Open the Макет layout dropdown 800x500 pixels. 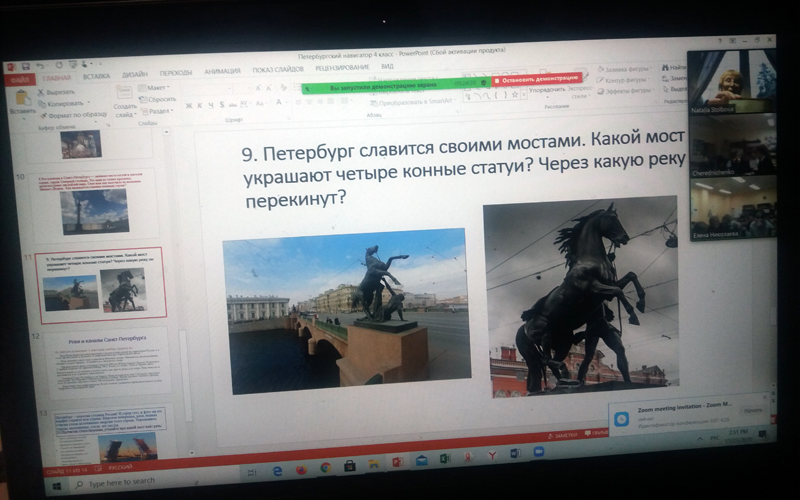154,88
